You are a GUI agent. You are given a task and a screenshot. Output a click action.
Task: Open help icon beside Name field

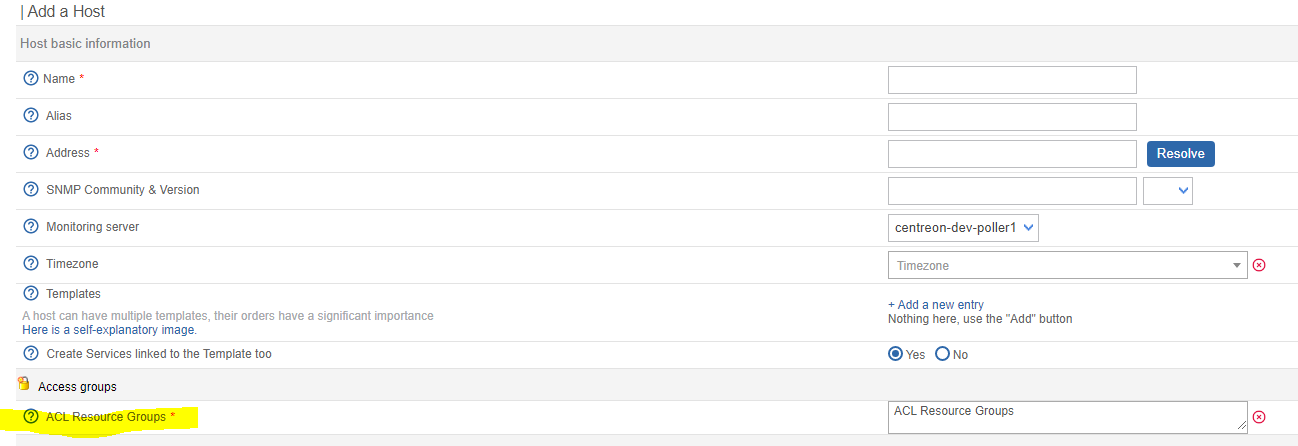point(30,78)
